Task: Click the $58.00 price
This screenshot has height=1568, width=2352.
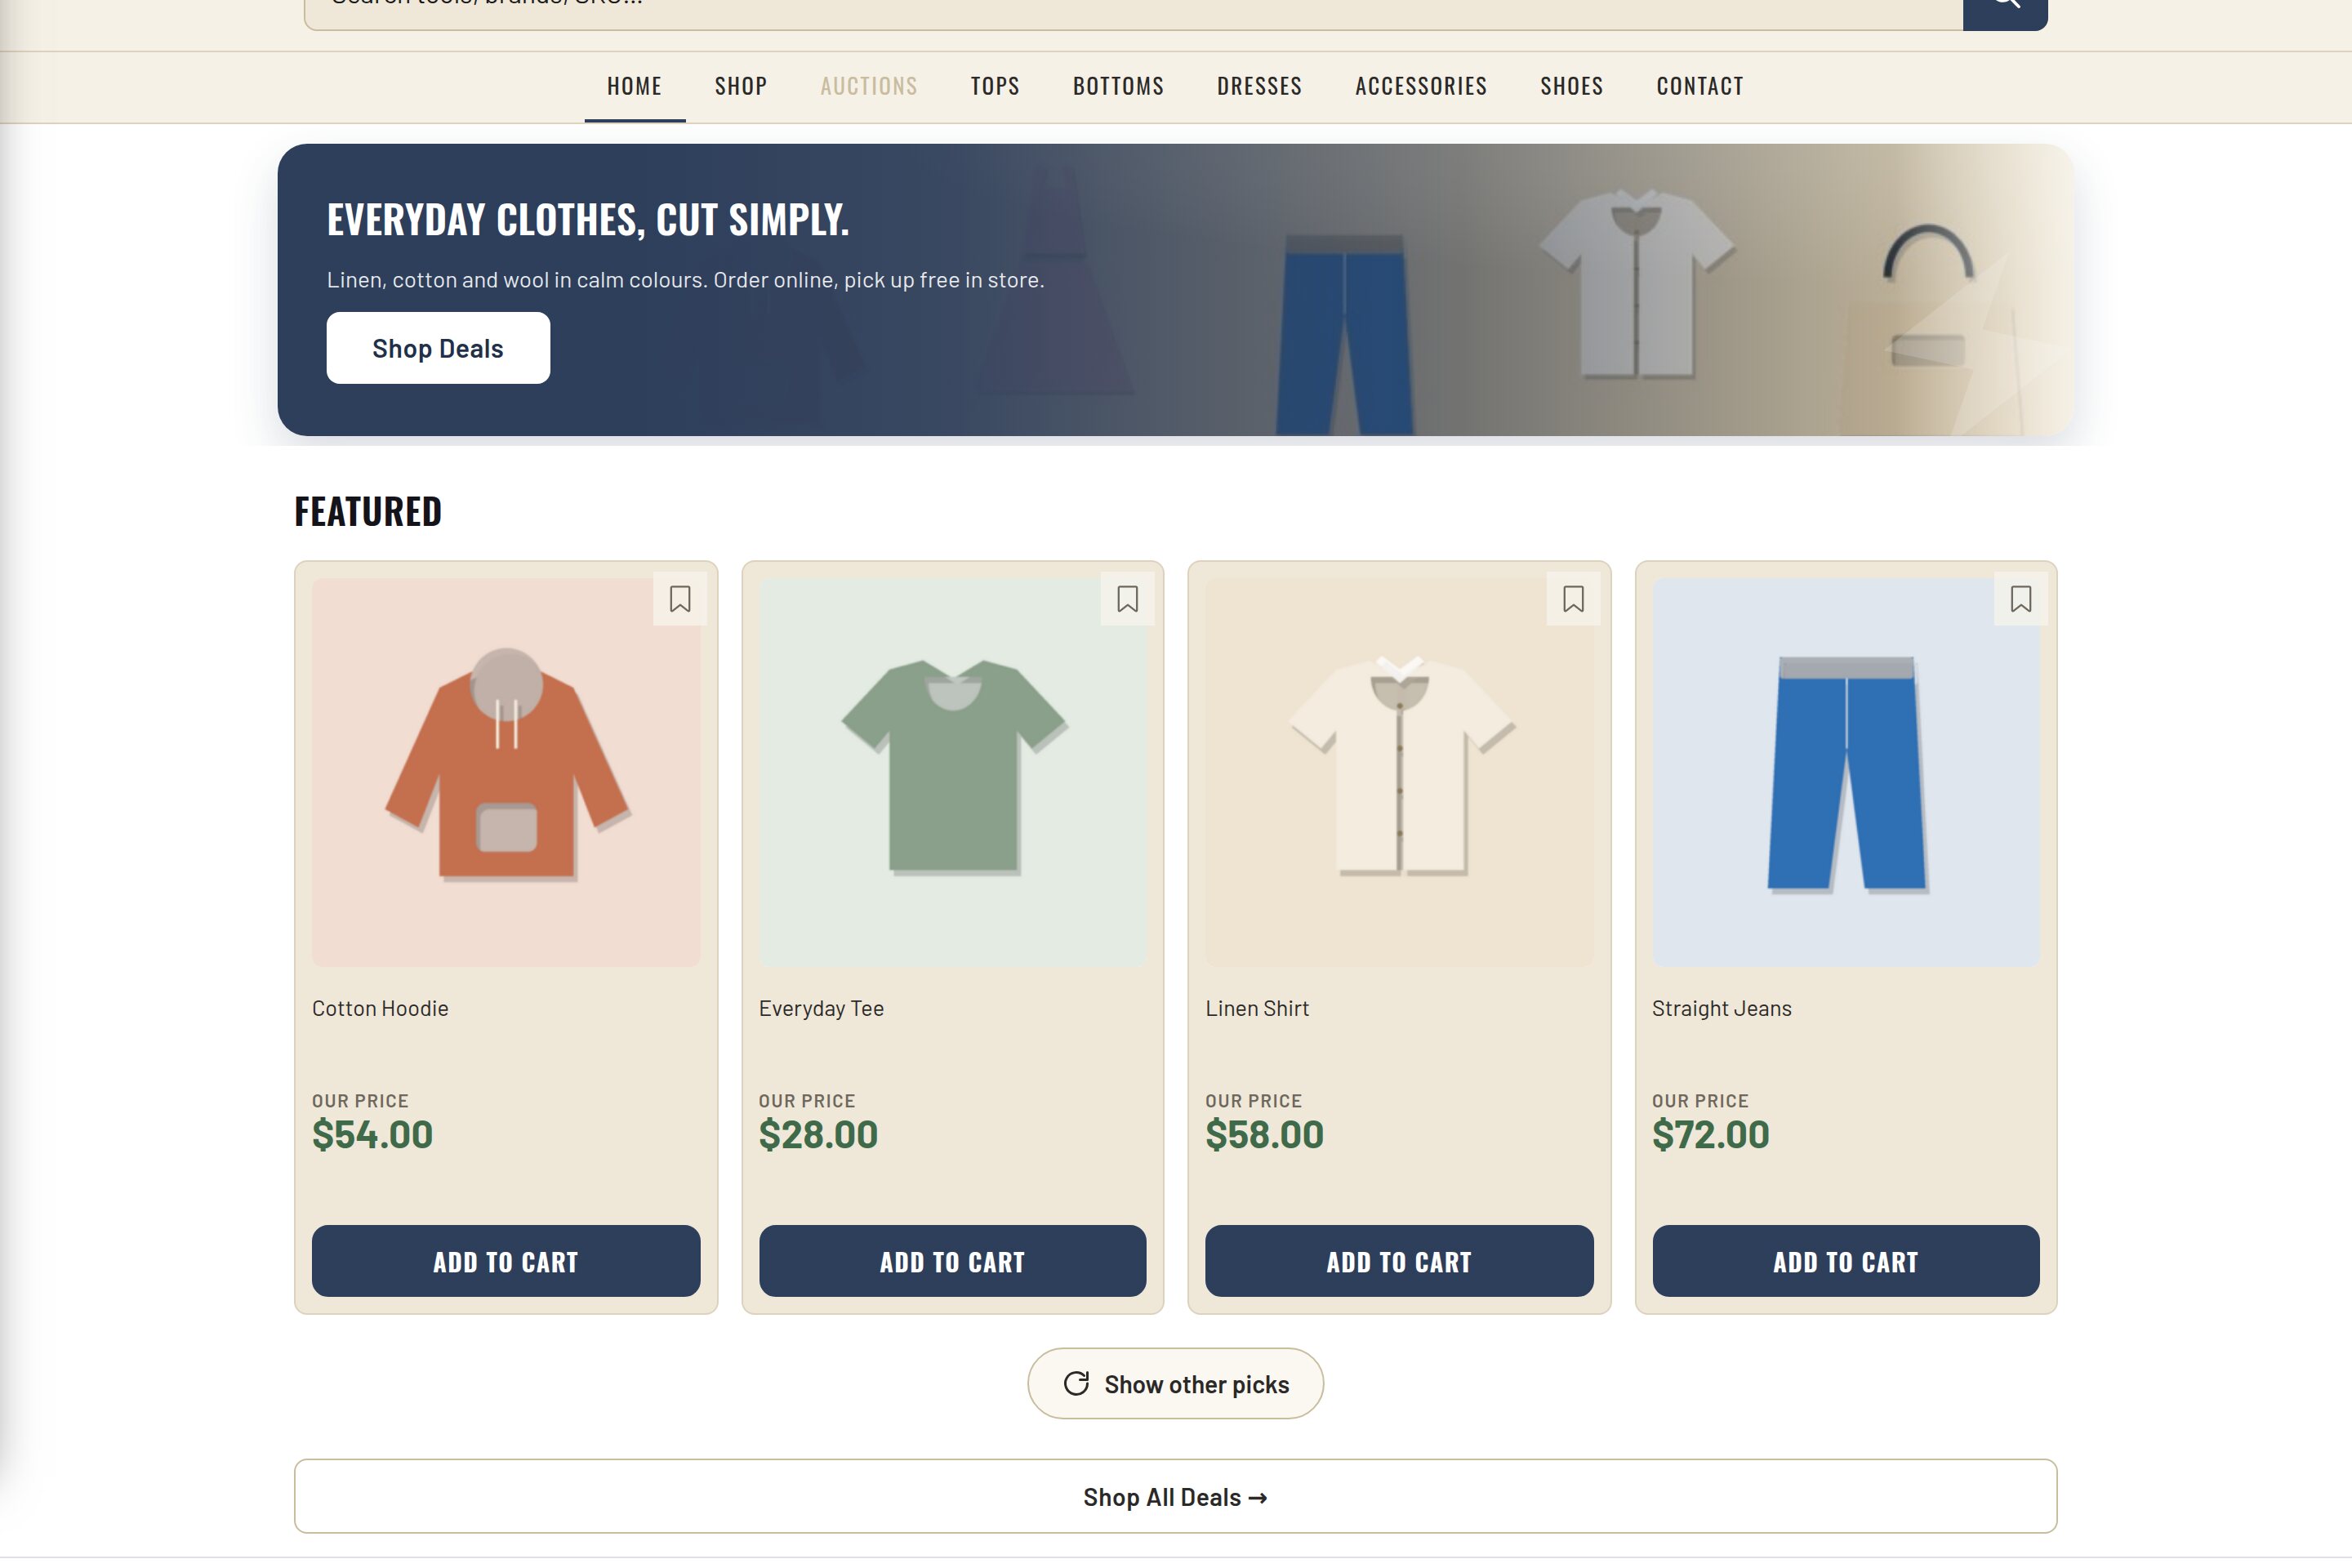Action: [x=1264, y=1134]
